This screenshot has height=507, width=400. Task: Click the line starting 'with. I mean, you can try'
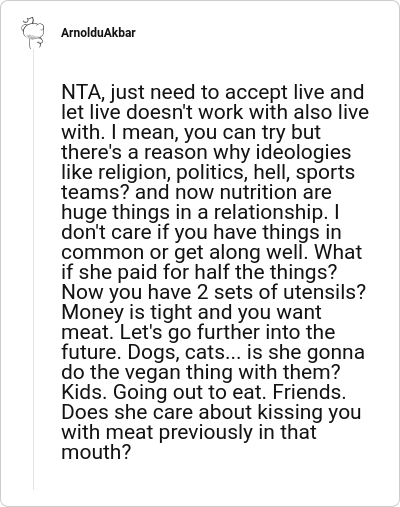191,132
